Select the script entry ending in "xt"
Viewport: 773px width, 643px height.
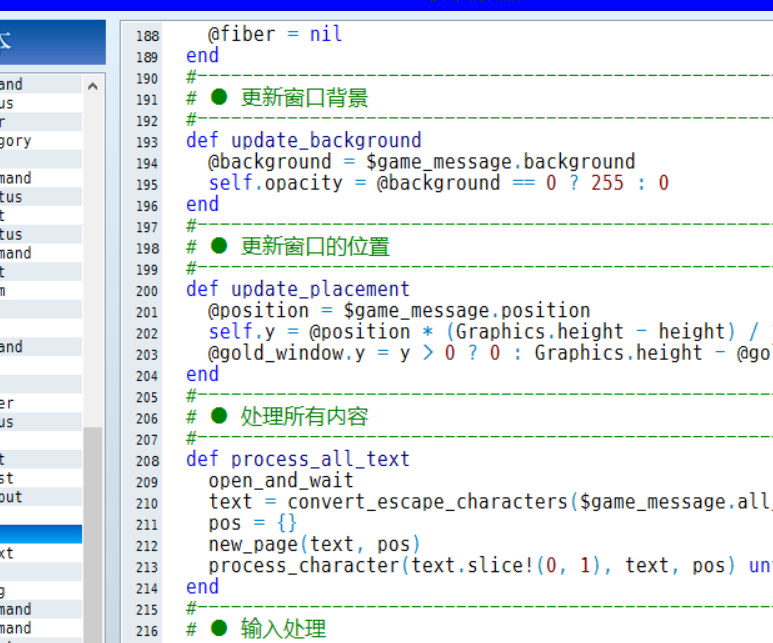click(x=41, y=553)
